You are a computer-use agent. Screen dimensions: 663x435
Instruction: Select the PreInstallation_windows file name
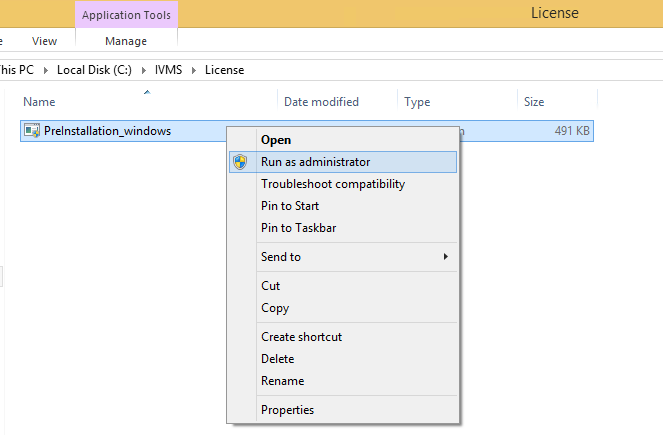107,131
